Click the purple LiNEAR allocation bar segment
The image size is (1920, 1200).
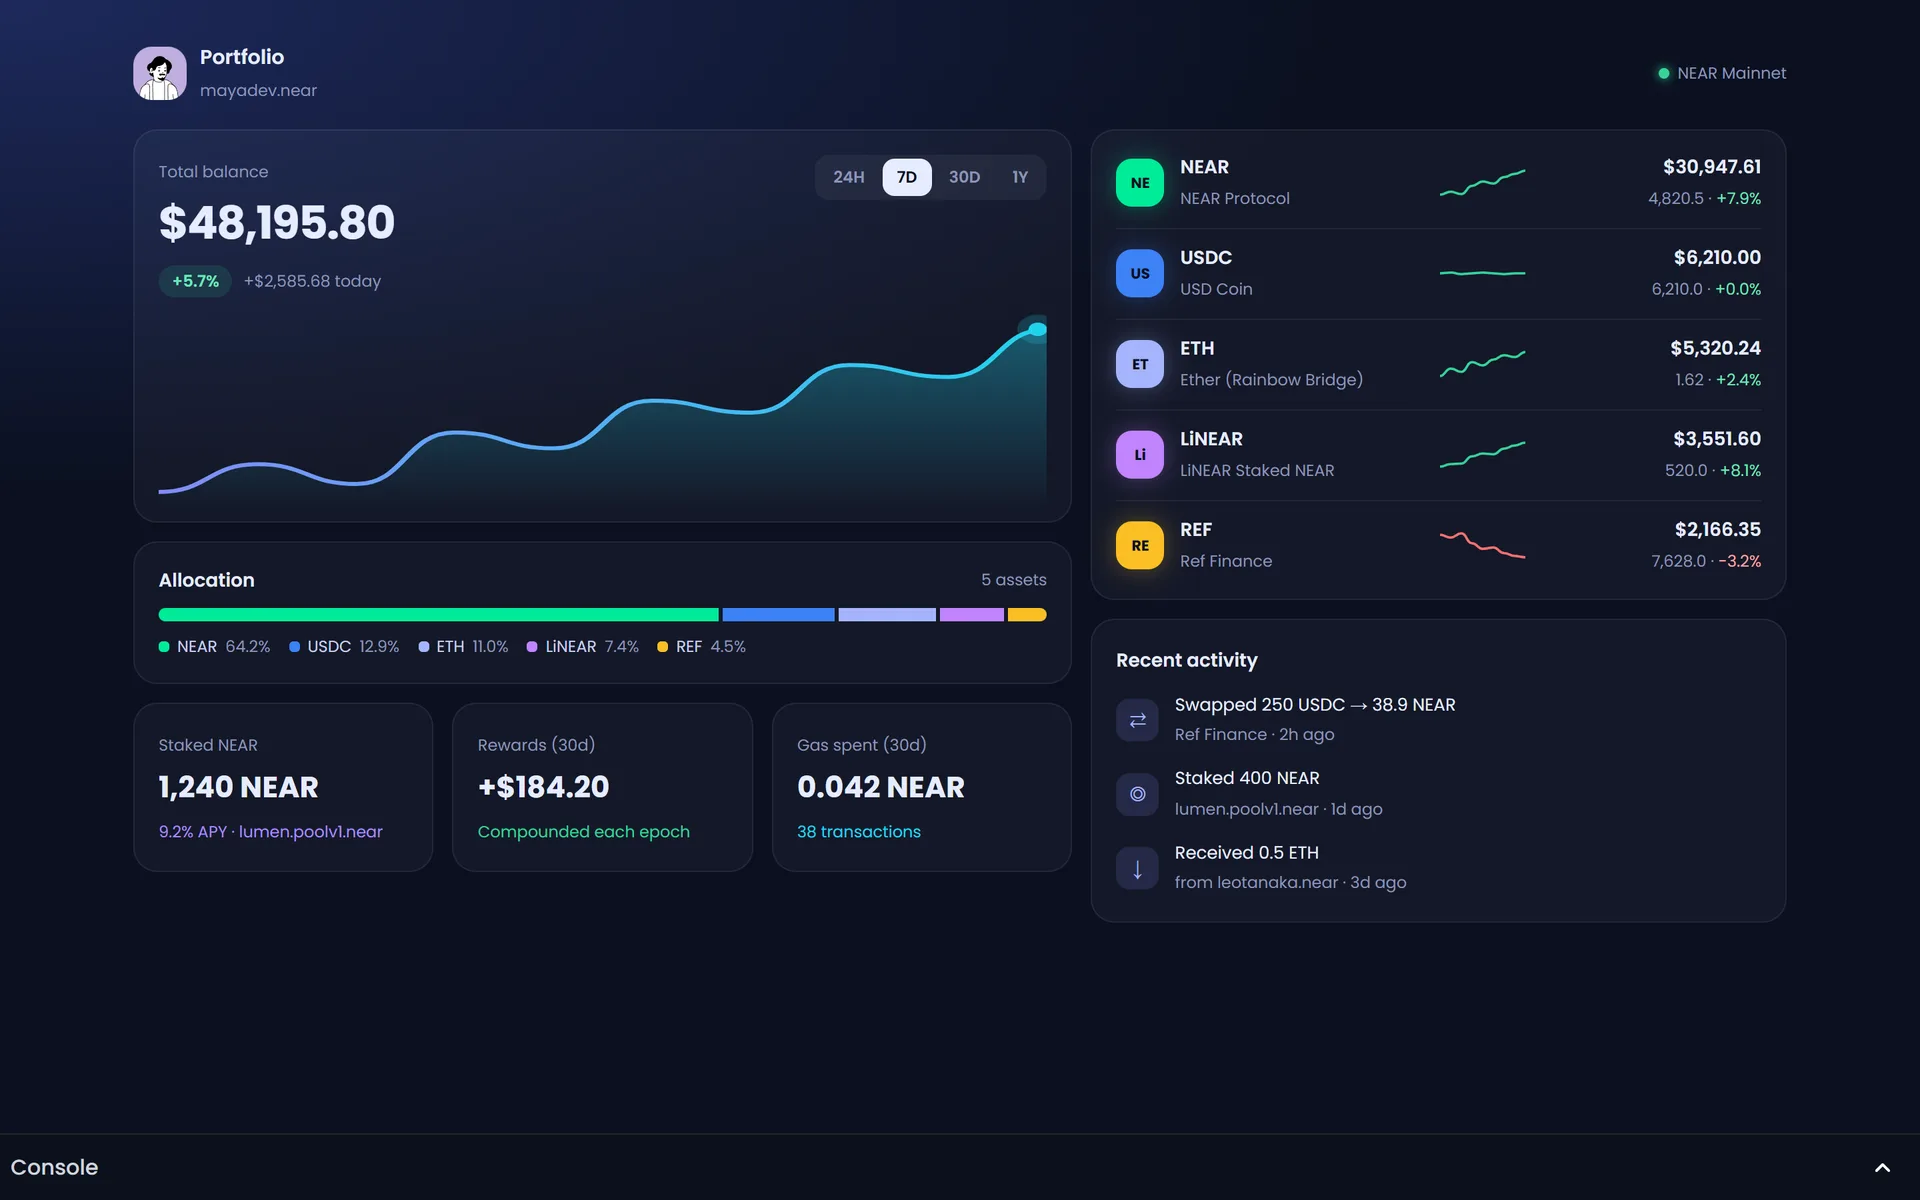click(972, 615)
